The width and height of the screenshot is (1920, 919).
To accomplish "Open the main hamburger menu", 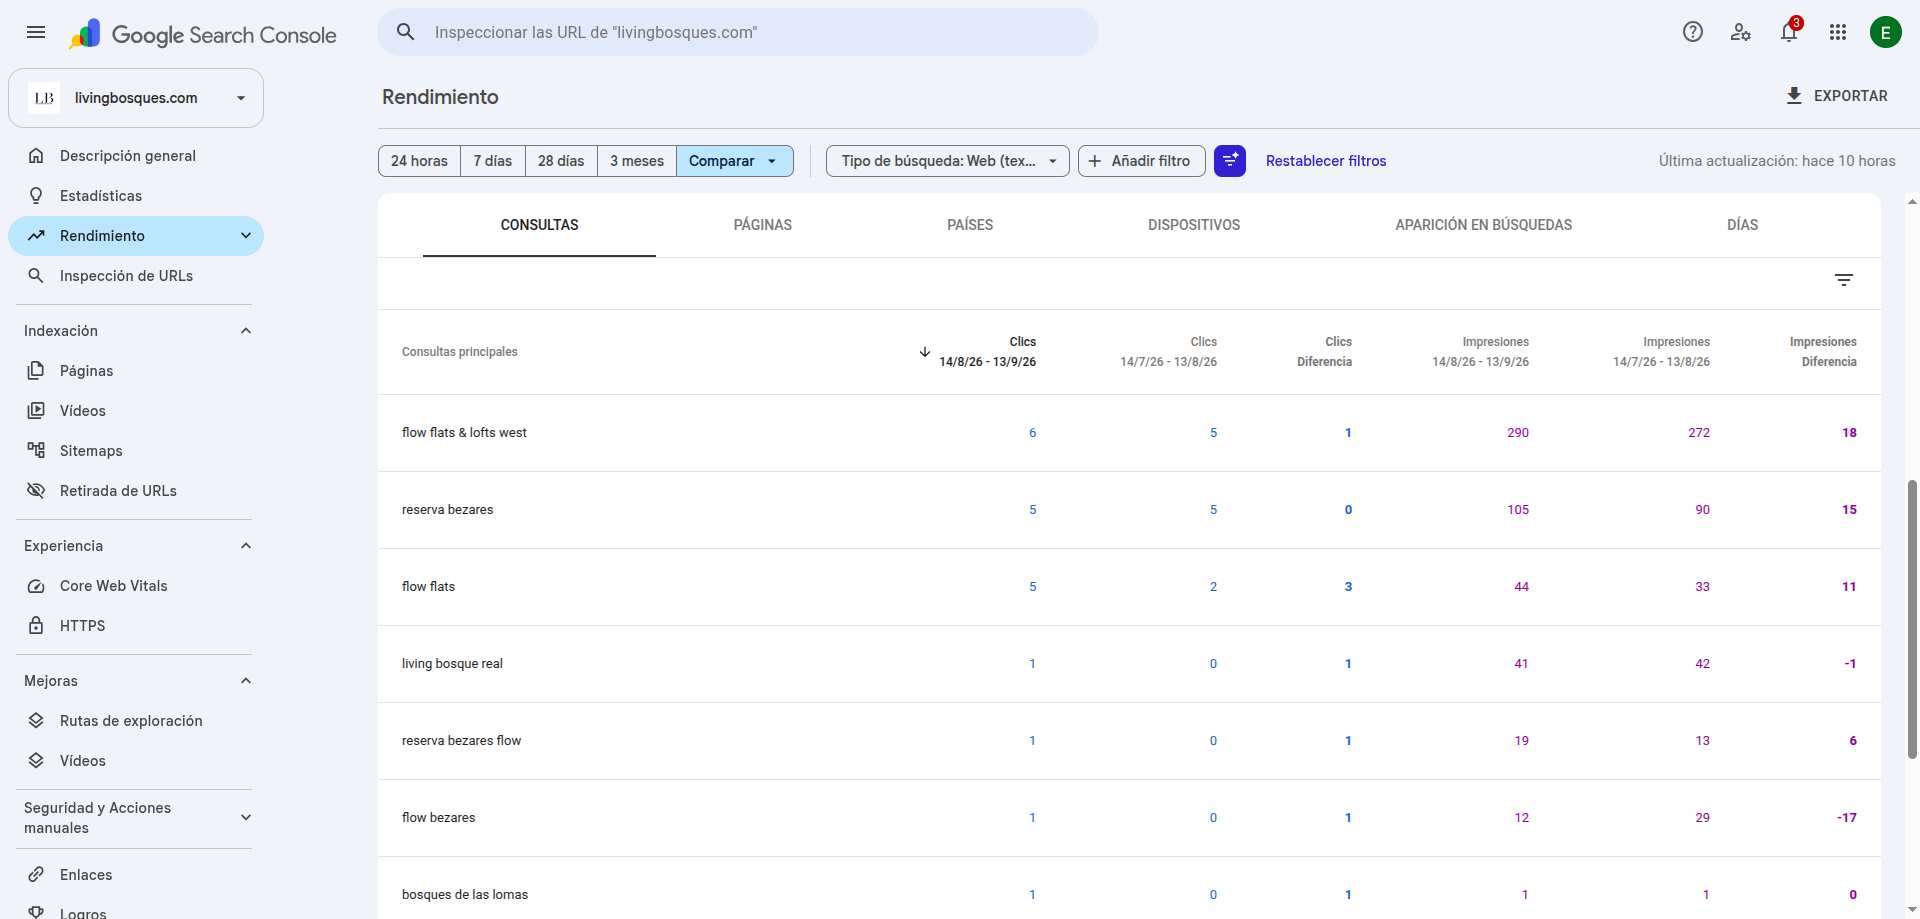I will pos(36,32).
